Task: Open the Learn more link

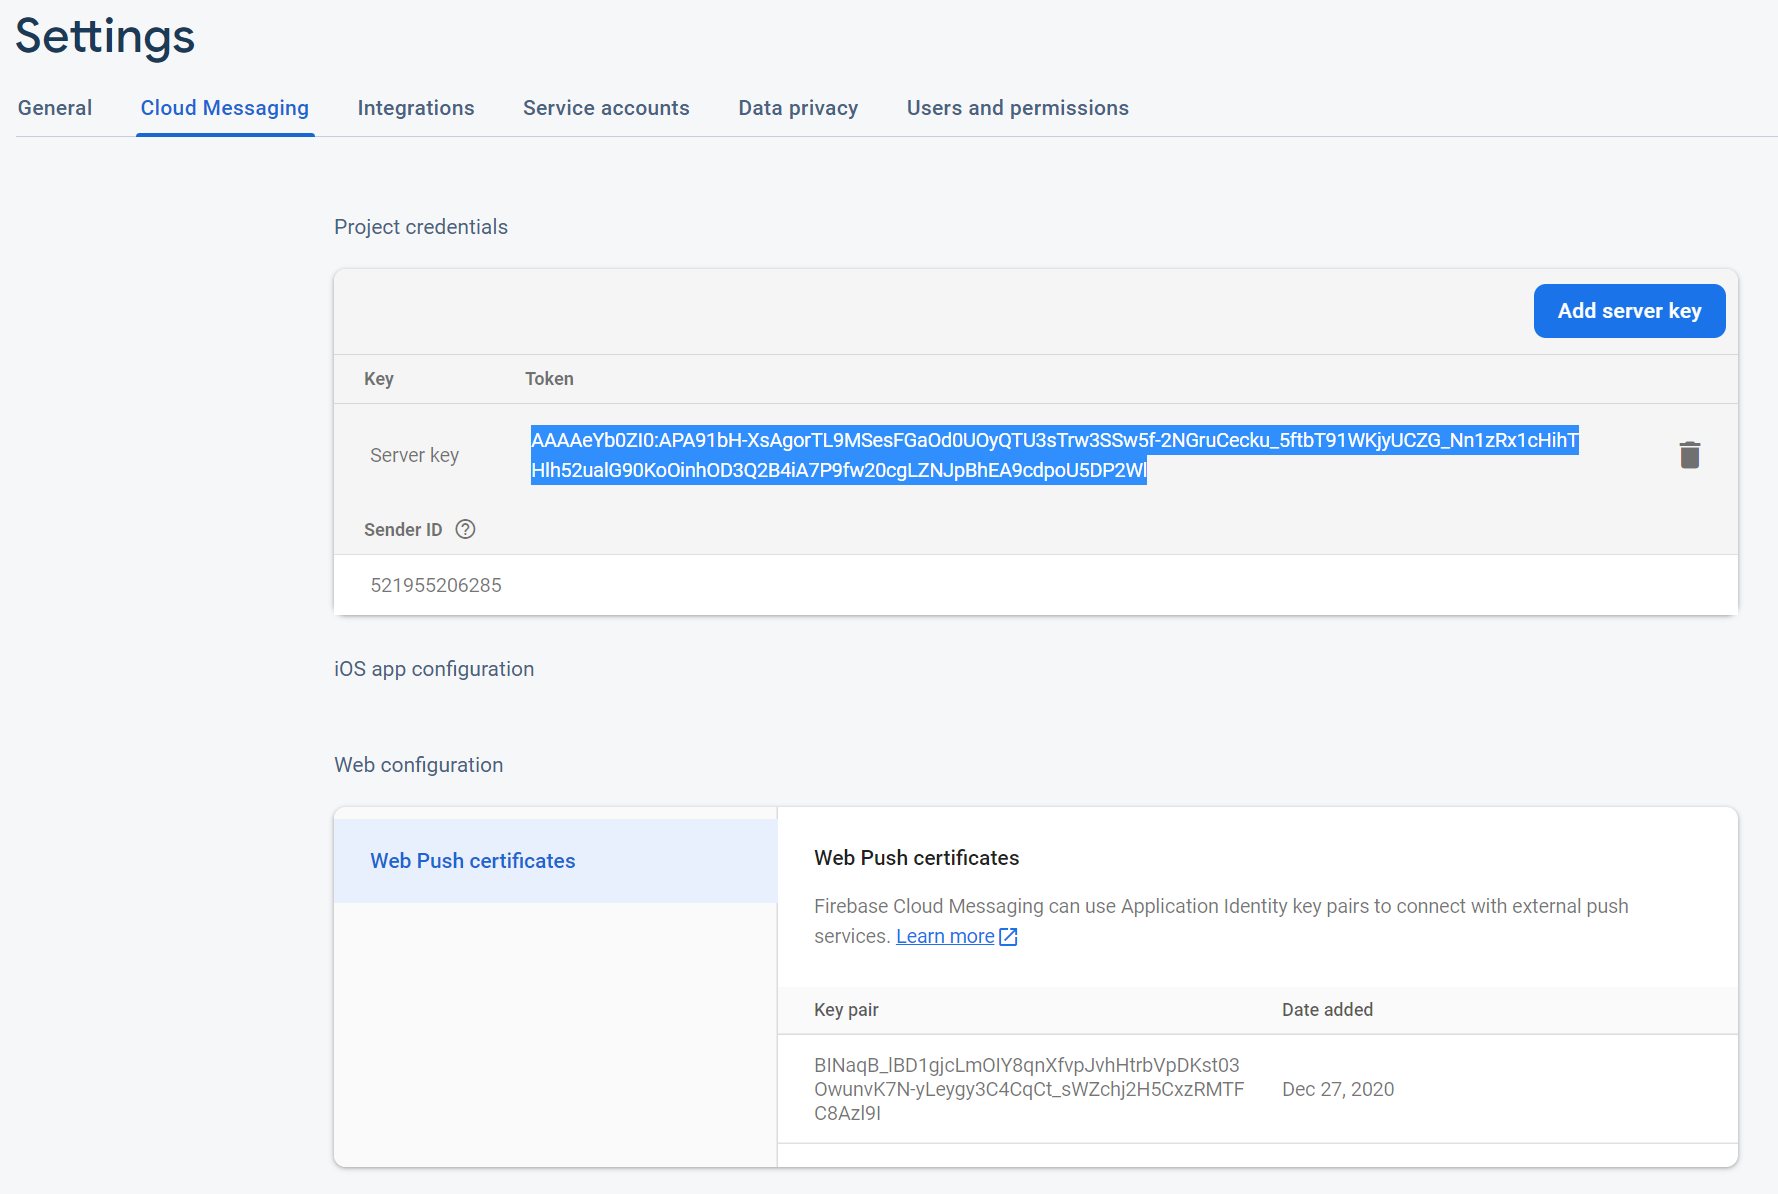Action: pyautogui.click(x=945, y=937)
